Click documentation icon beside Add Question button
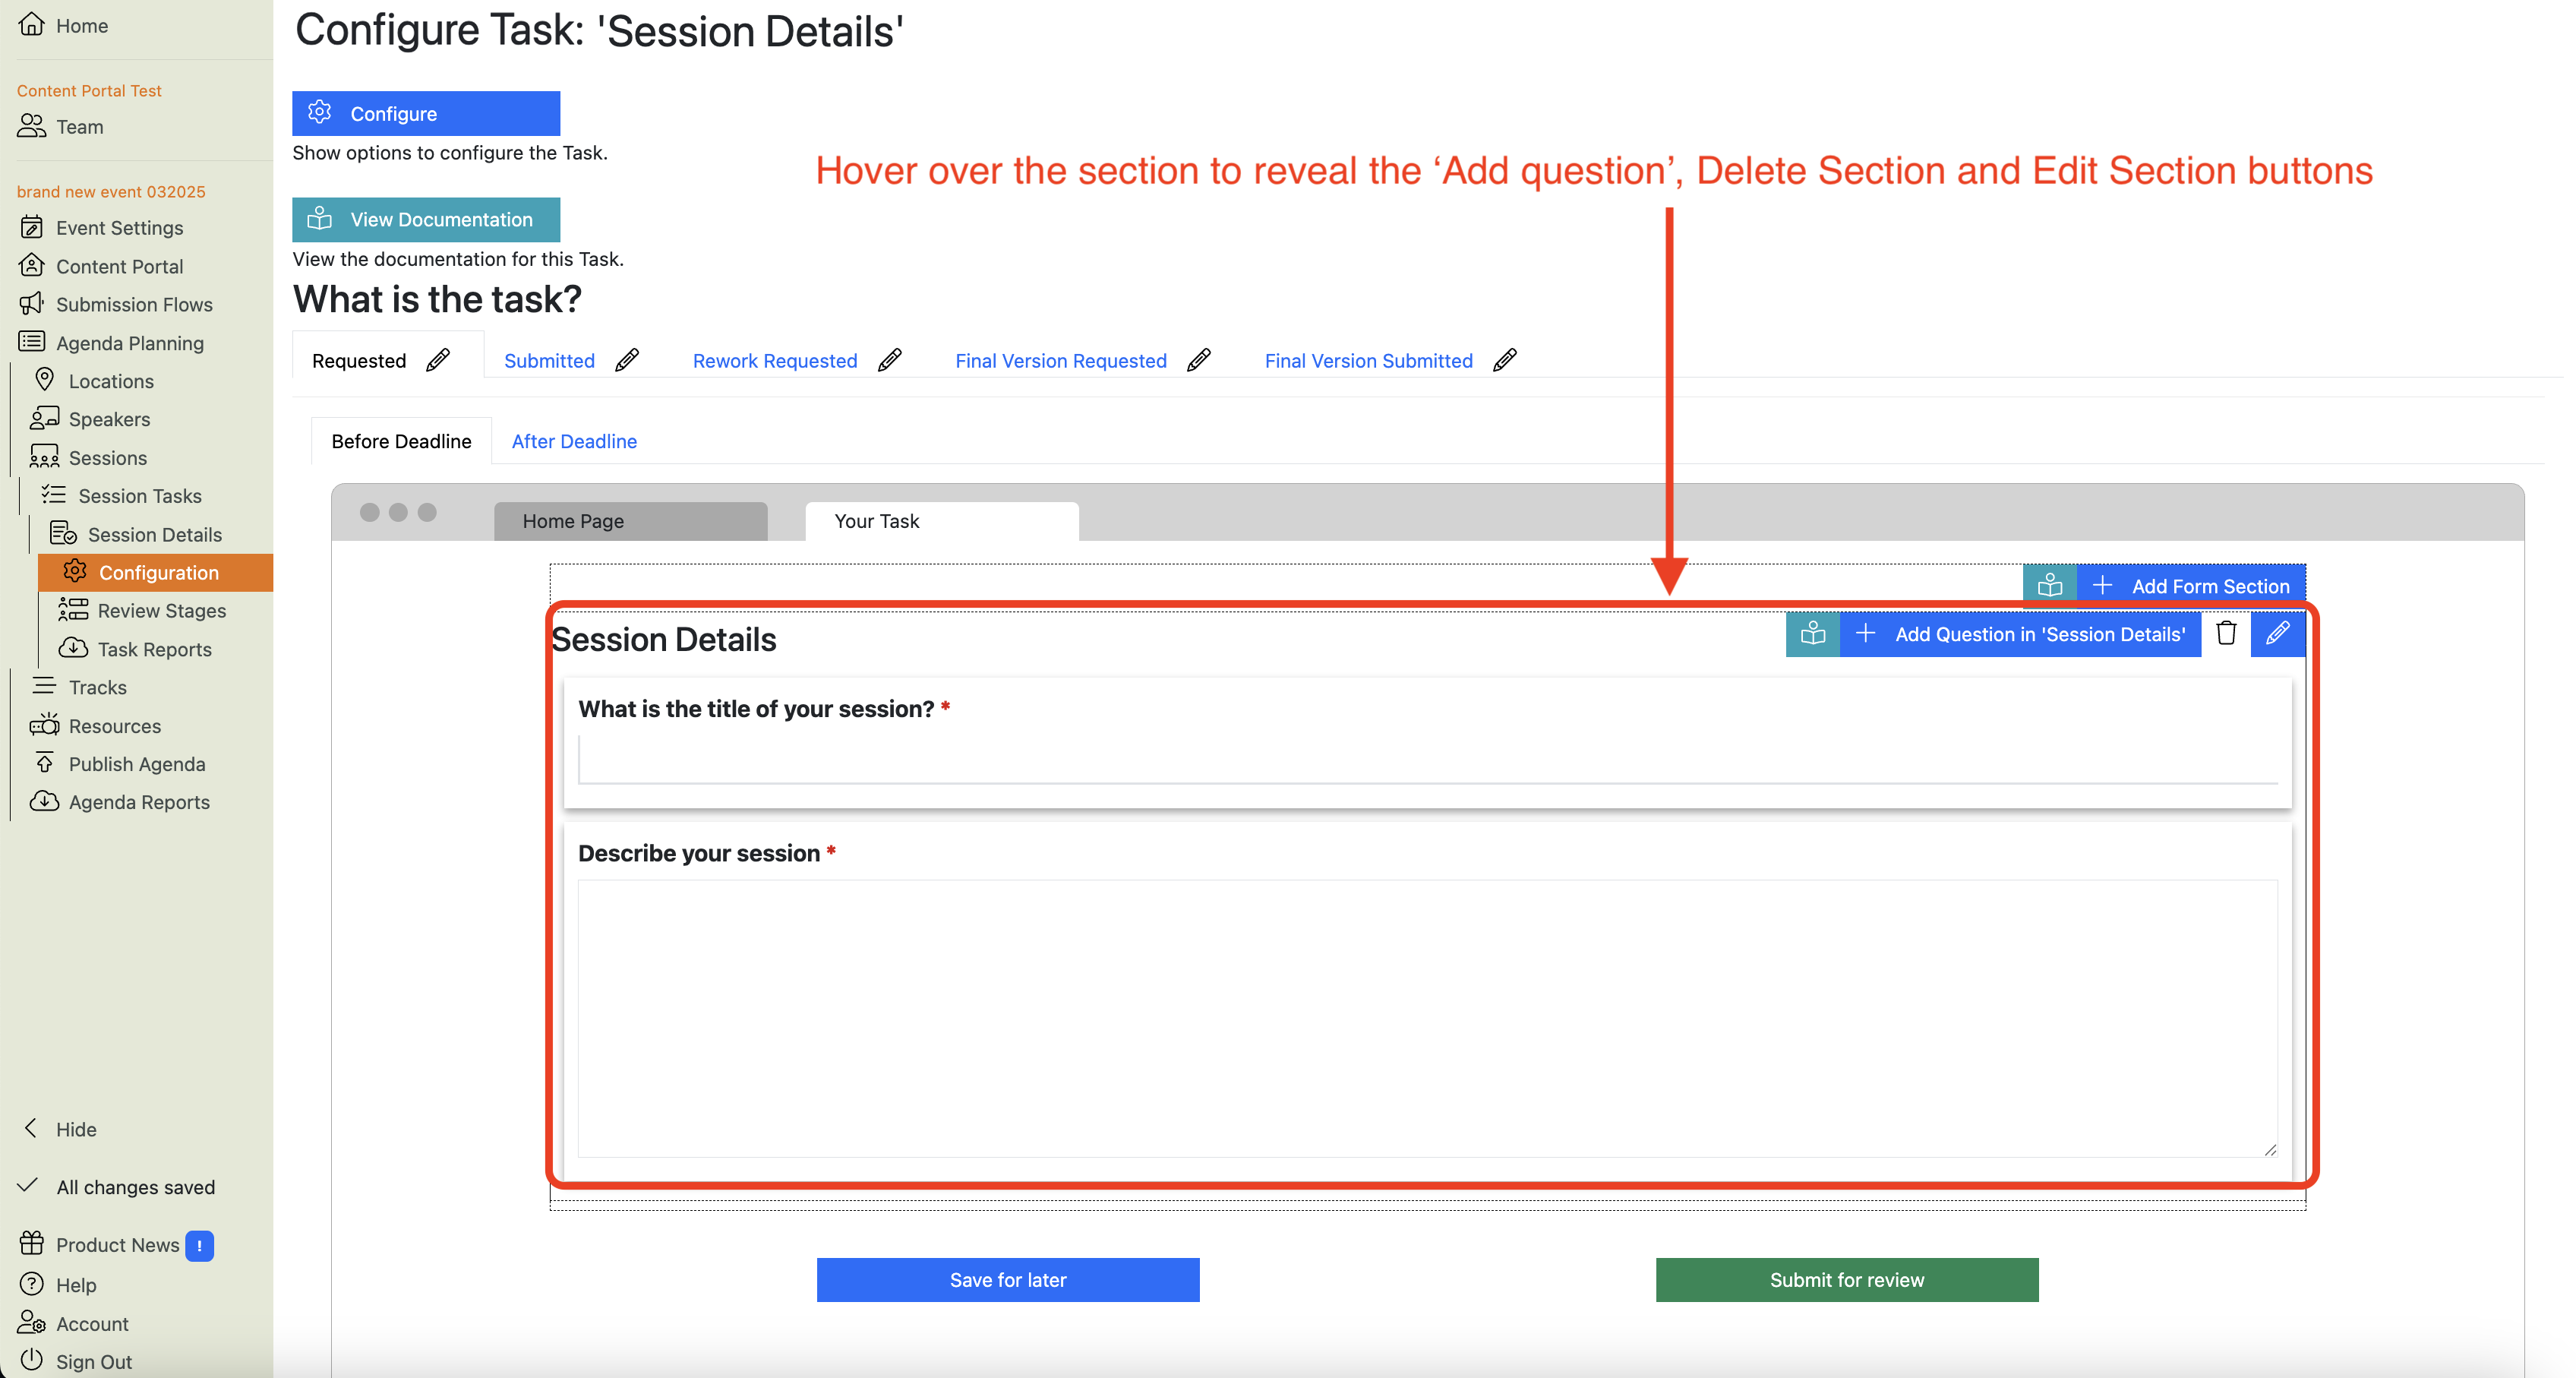 coord(1812,634)
